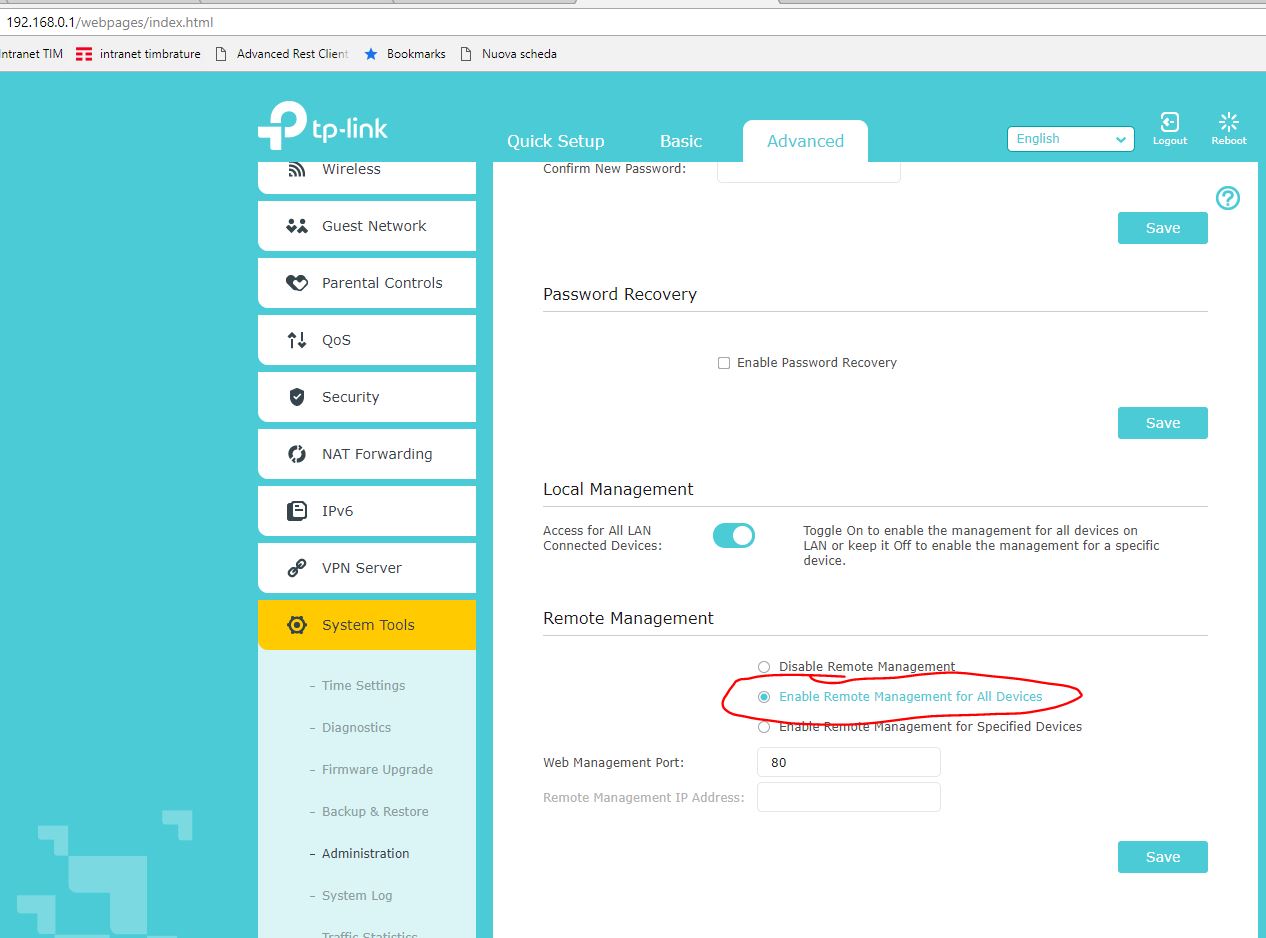Click the QoS arrows icon

pyautogui.click(x=297, y=340)
